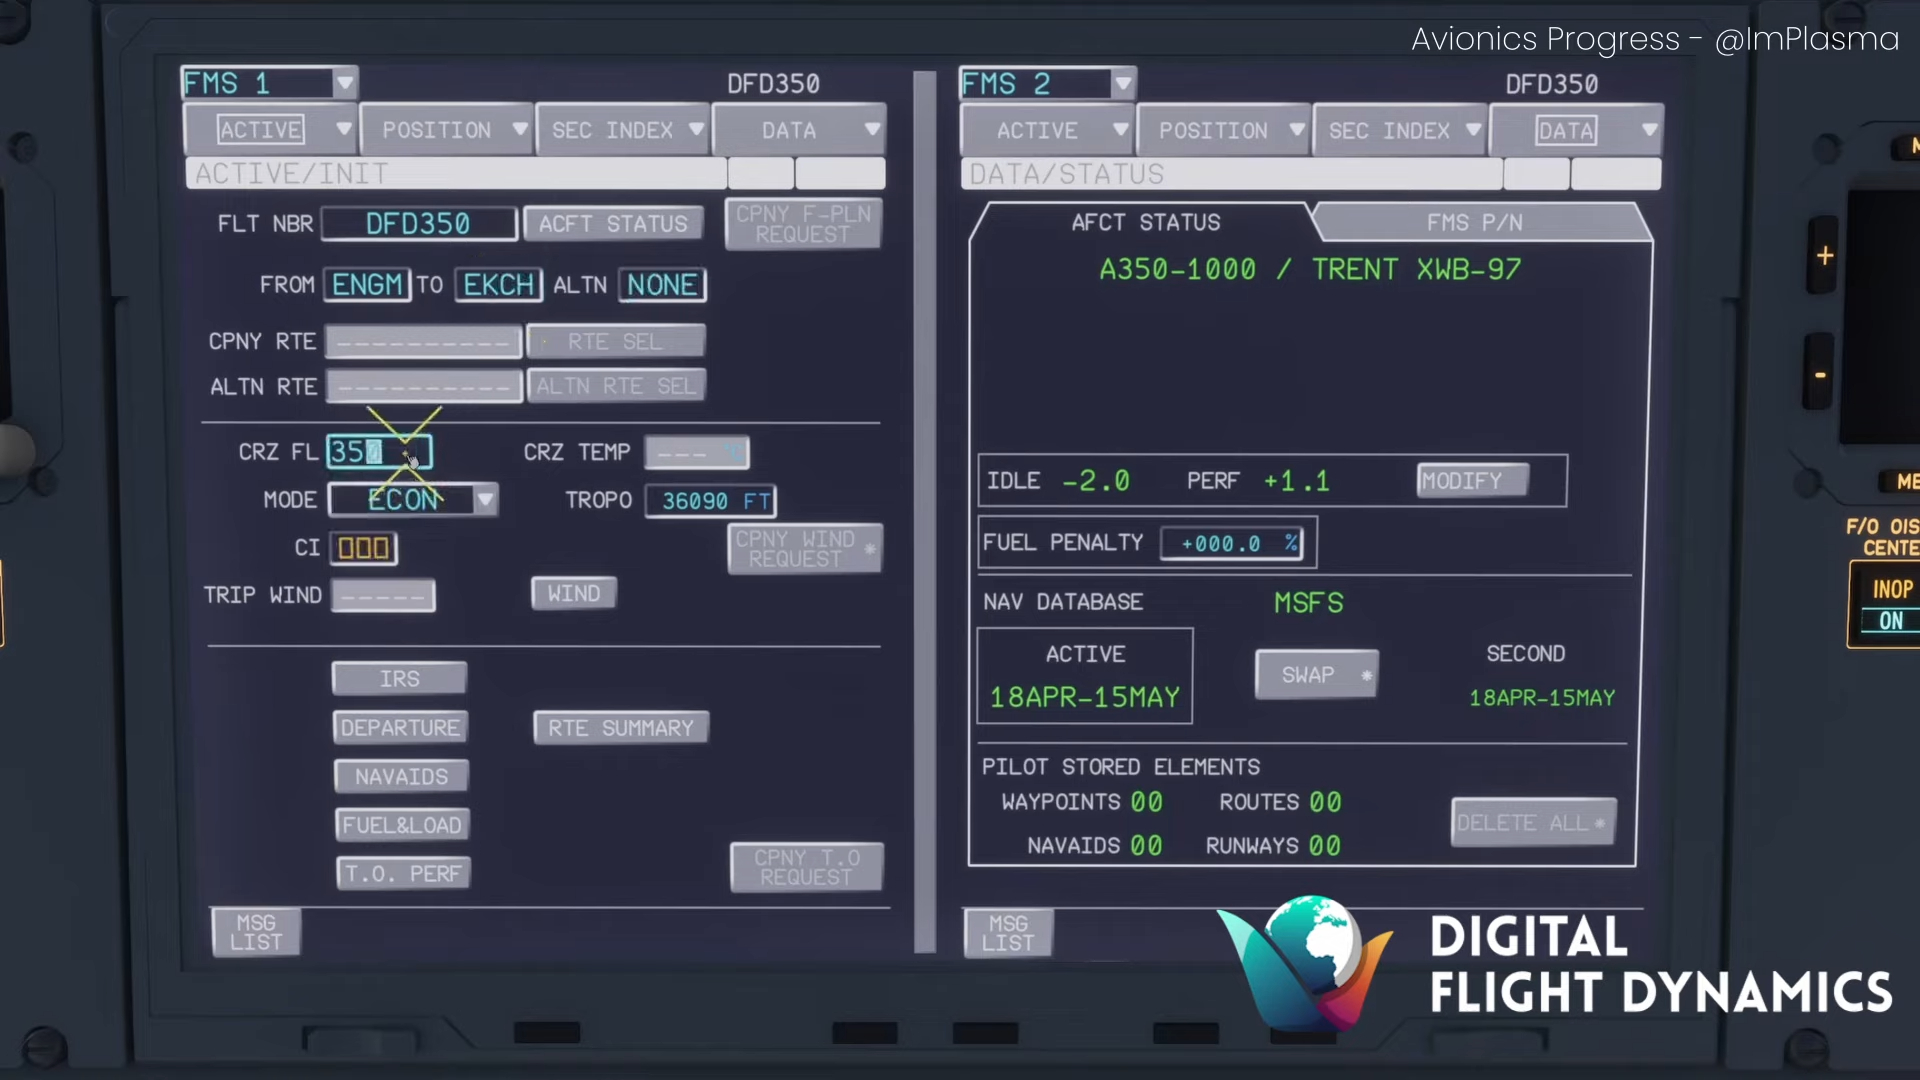Expand the MODE ECON dropdown
1920x1080 pixels.
click(x=485, y=499)
